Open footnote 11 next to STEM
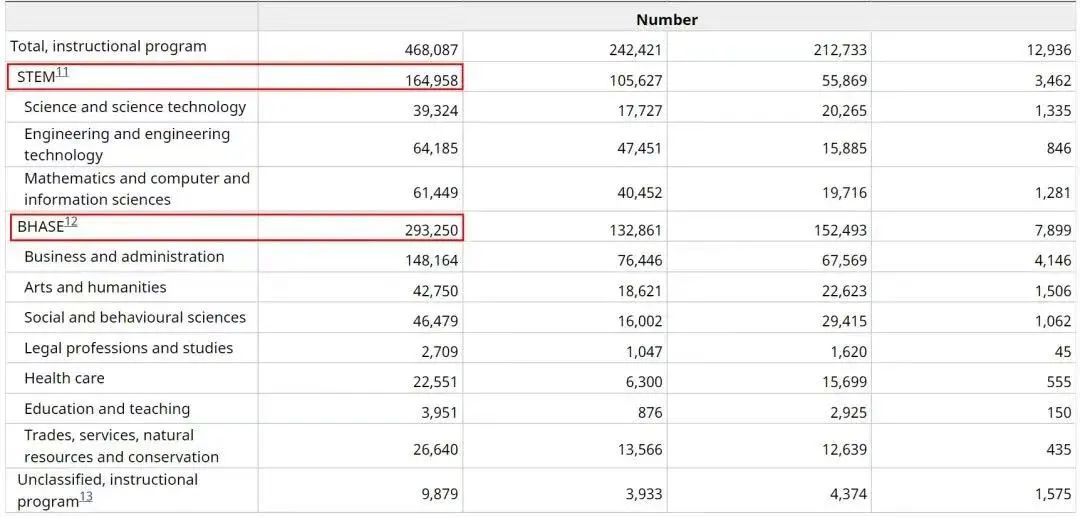Image resolution: width=1080 pixels, height=518 pixels. coord(63,72)
